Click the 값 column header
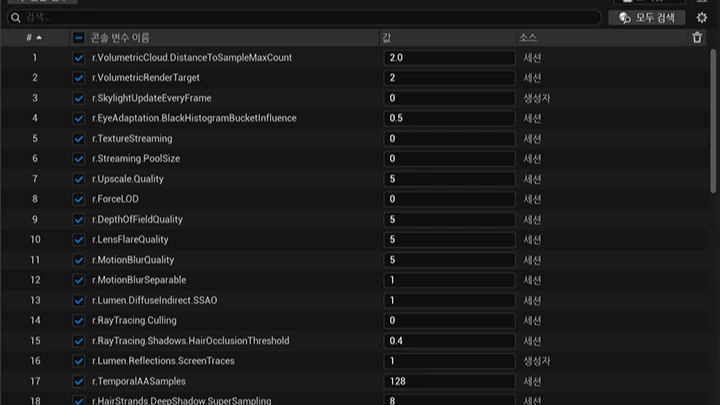 (x=388, y=38)
